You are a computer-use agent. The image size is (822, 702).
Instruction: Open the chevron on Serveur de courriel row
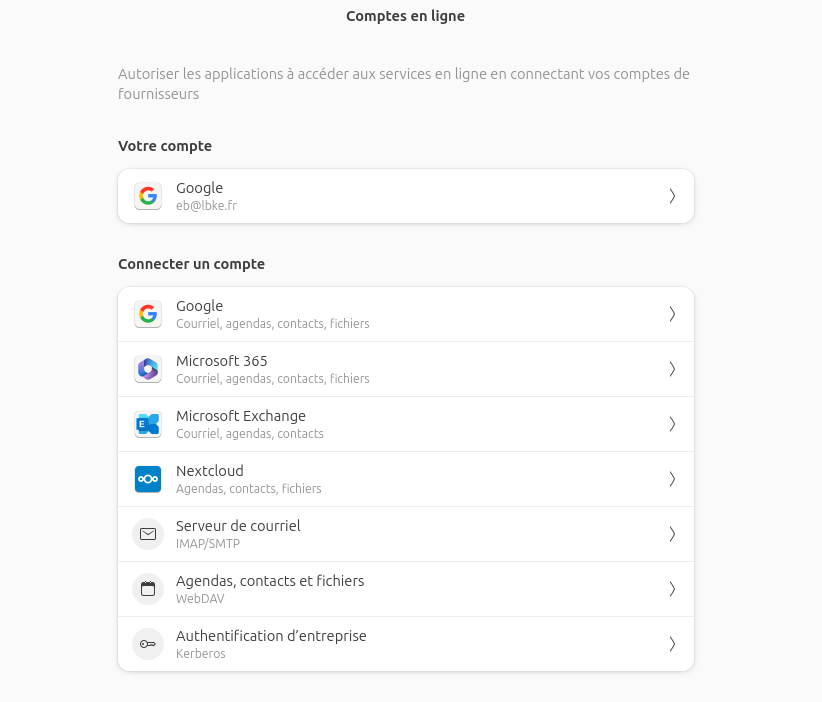pos(672,534)
